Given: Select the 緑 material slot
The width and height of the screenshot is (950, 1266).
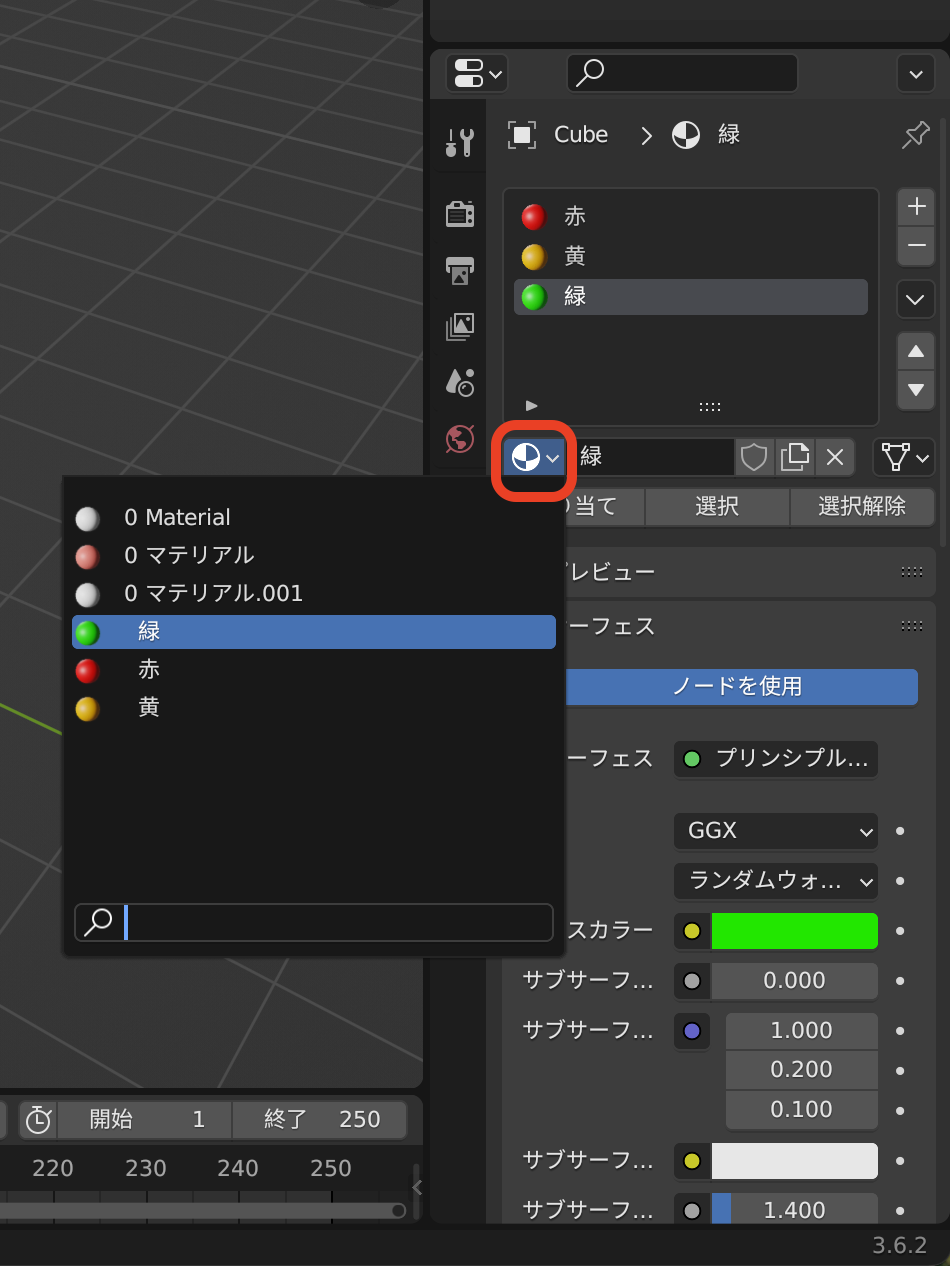Looking at the screenshot, I should click(691, 297).
